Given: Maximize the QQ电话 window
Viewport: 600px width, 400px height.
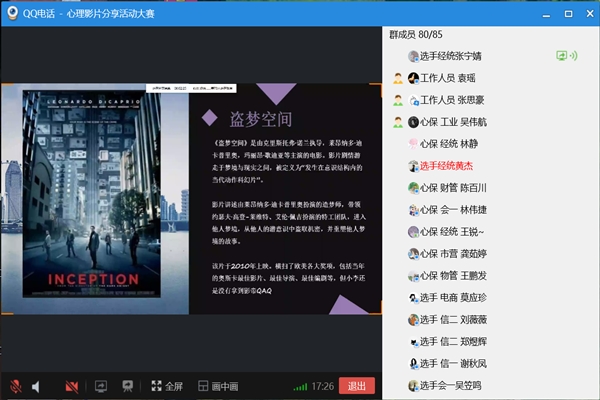Looking at the screenshot, I should click(x=569, y=14).
